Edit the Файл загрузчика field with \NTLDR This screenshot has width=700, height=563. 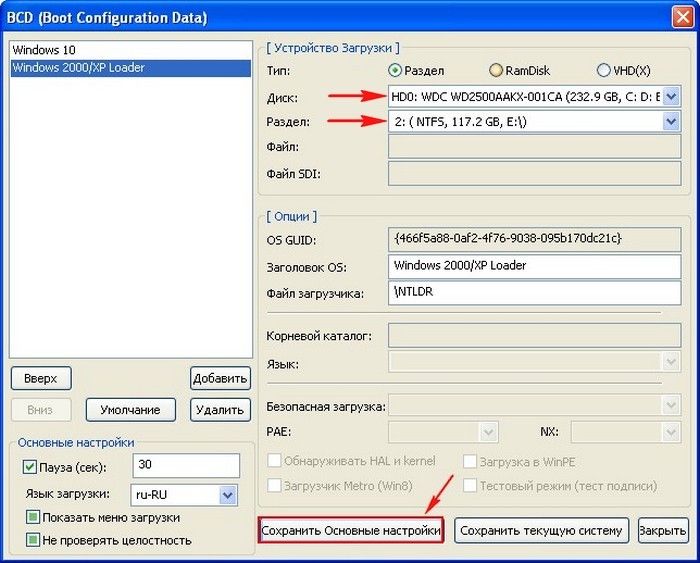coord(534,293)
